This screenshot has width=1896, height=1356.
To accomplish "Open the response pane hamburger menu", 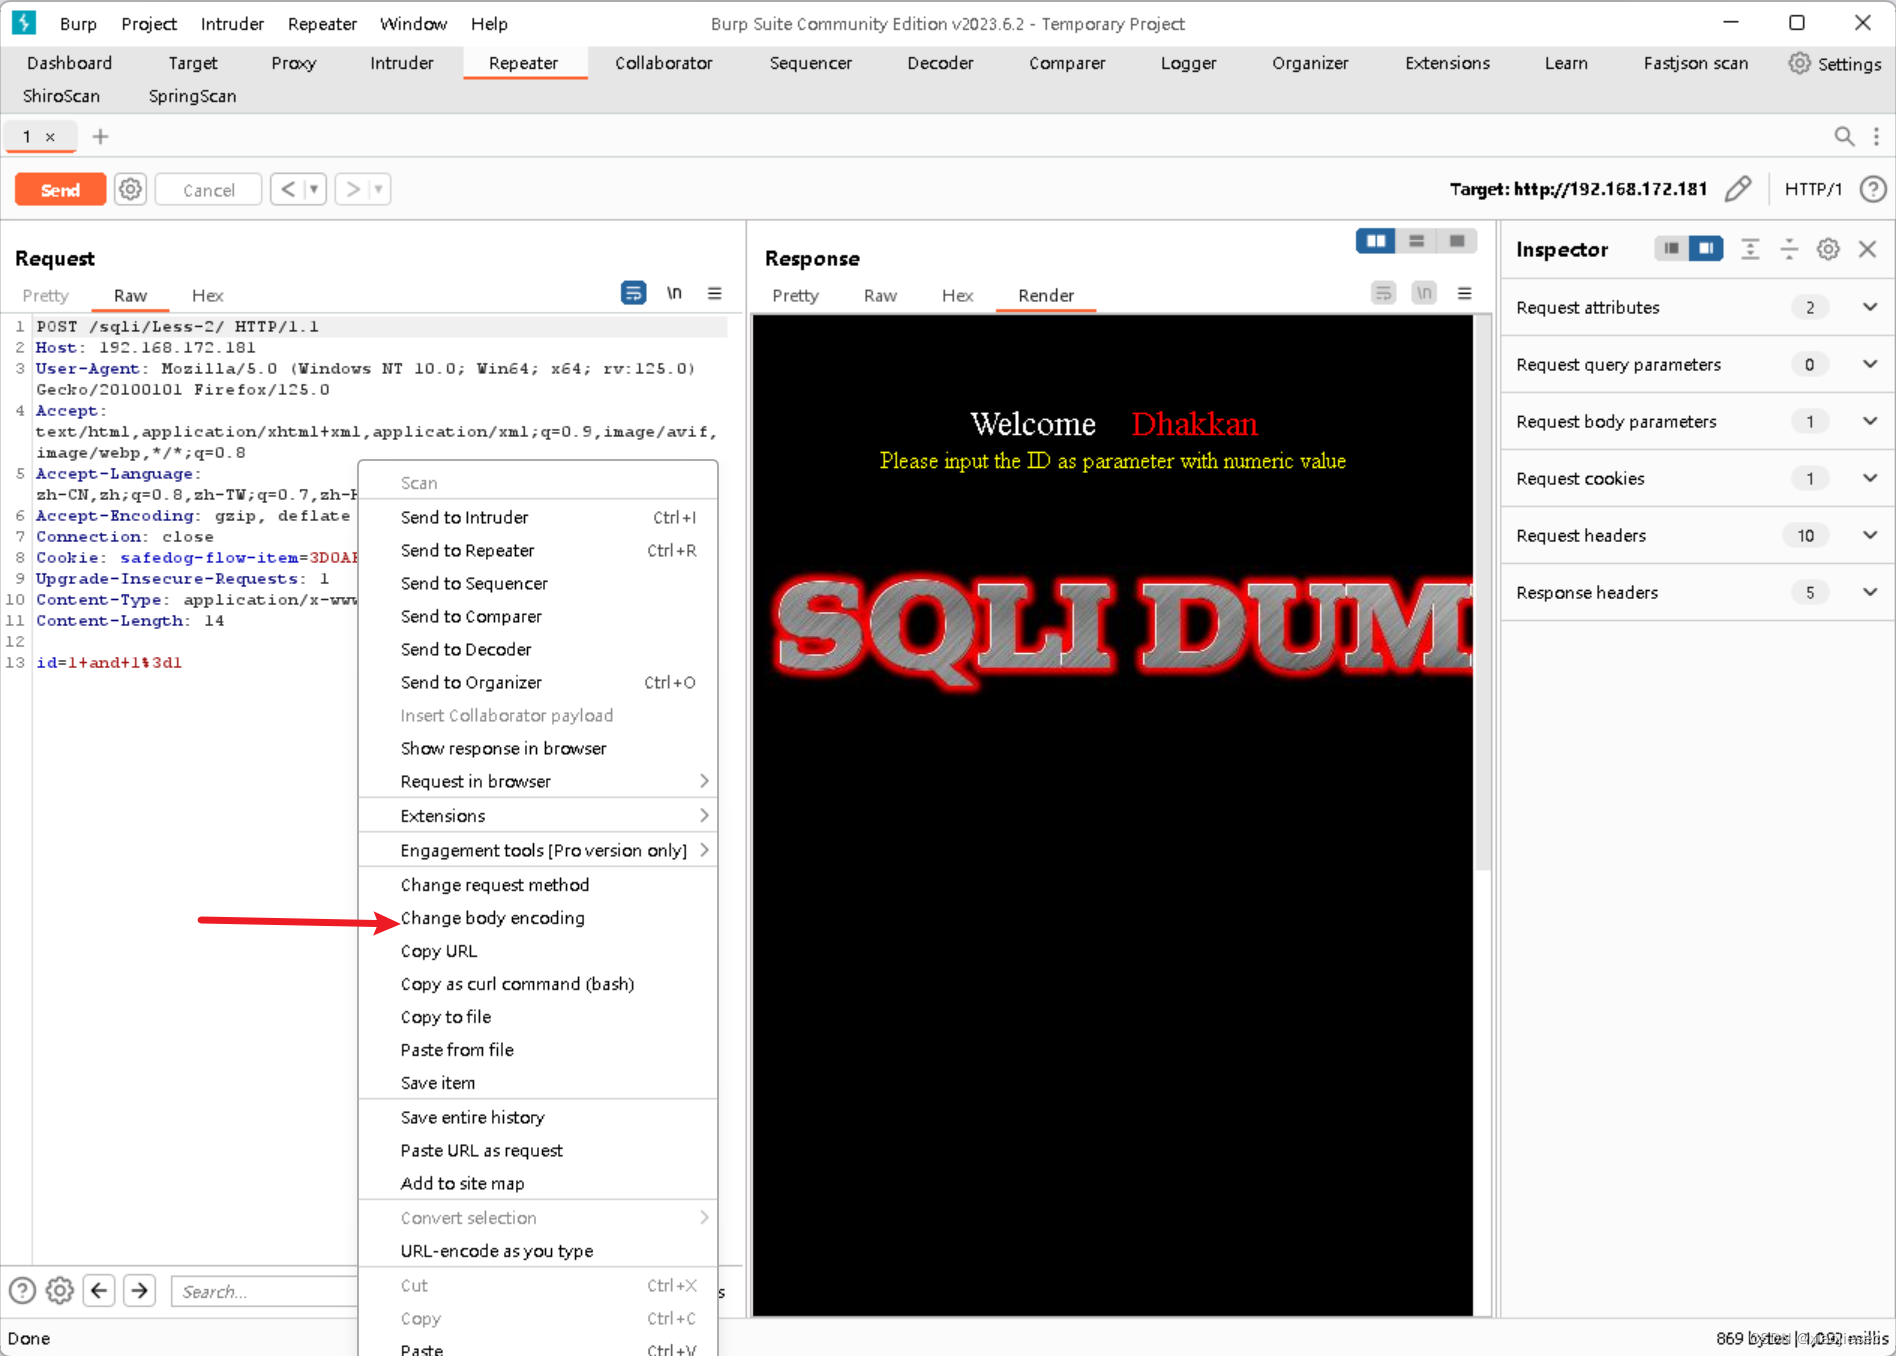I will [x=1464, y=293].
